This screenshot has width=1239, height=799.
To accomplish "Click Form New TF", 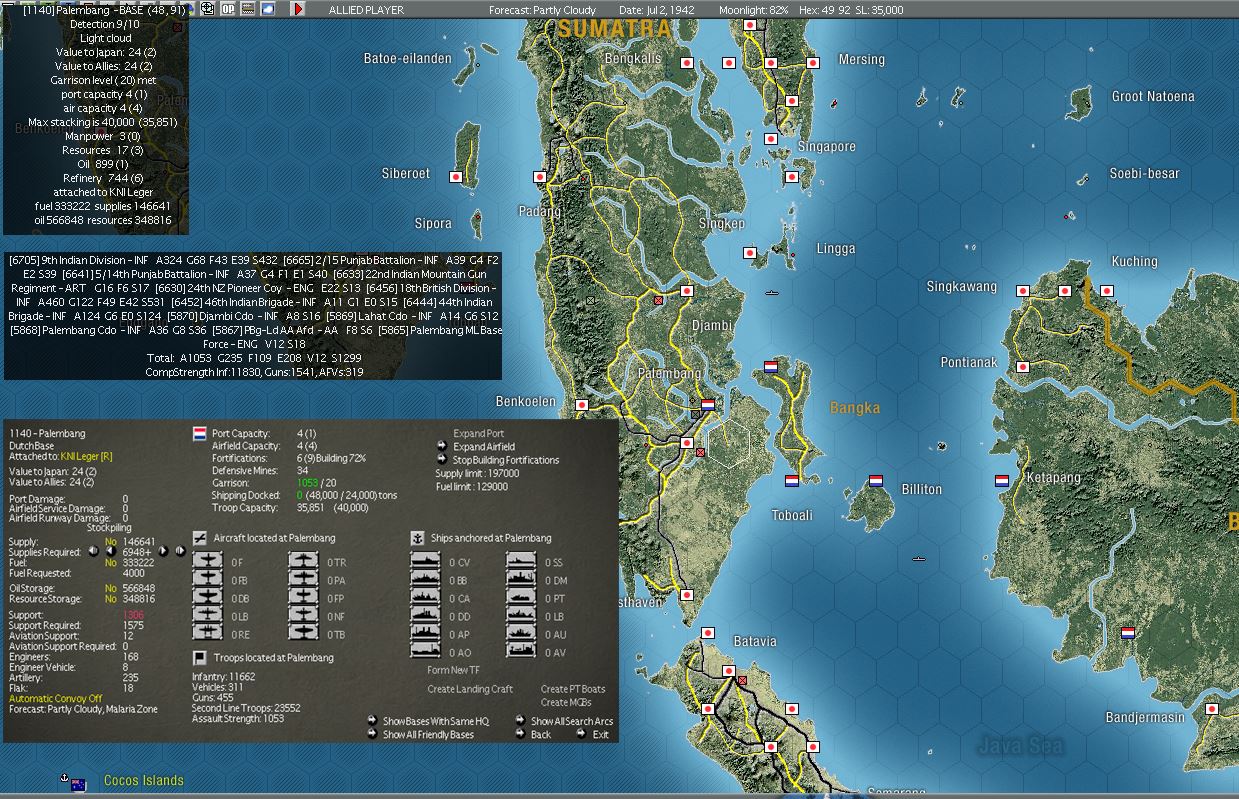I will click(x=453, y=671).
